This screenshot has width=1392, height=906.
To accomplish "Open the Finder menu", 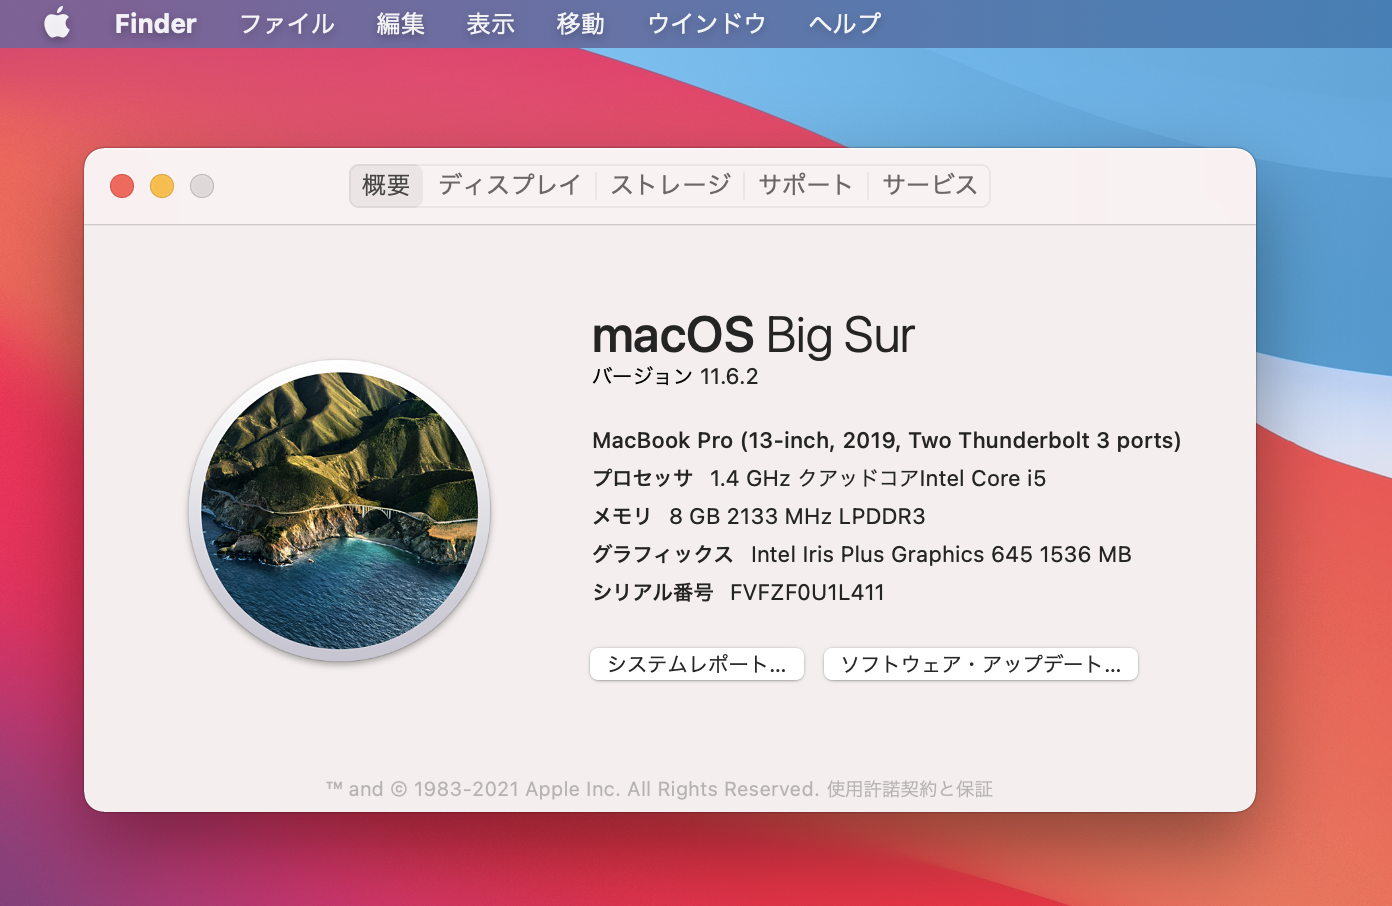I will pos(155,23).
